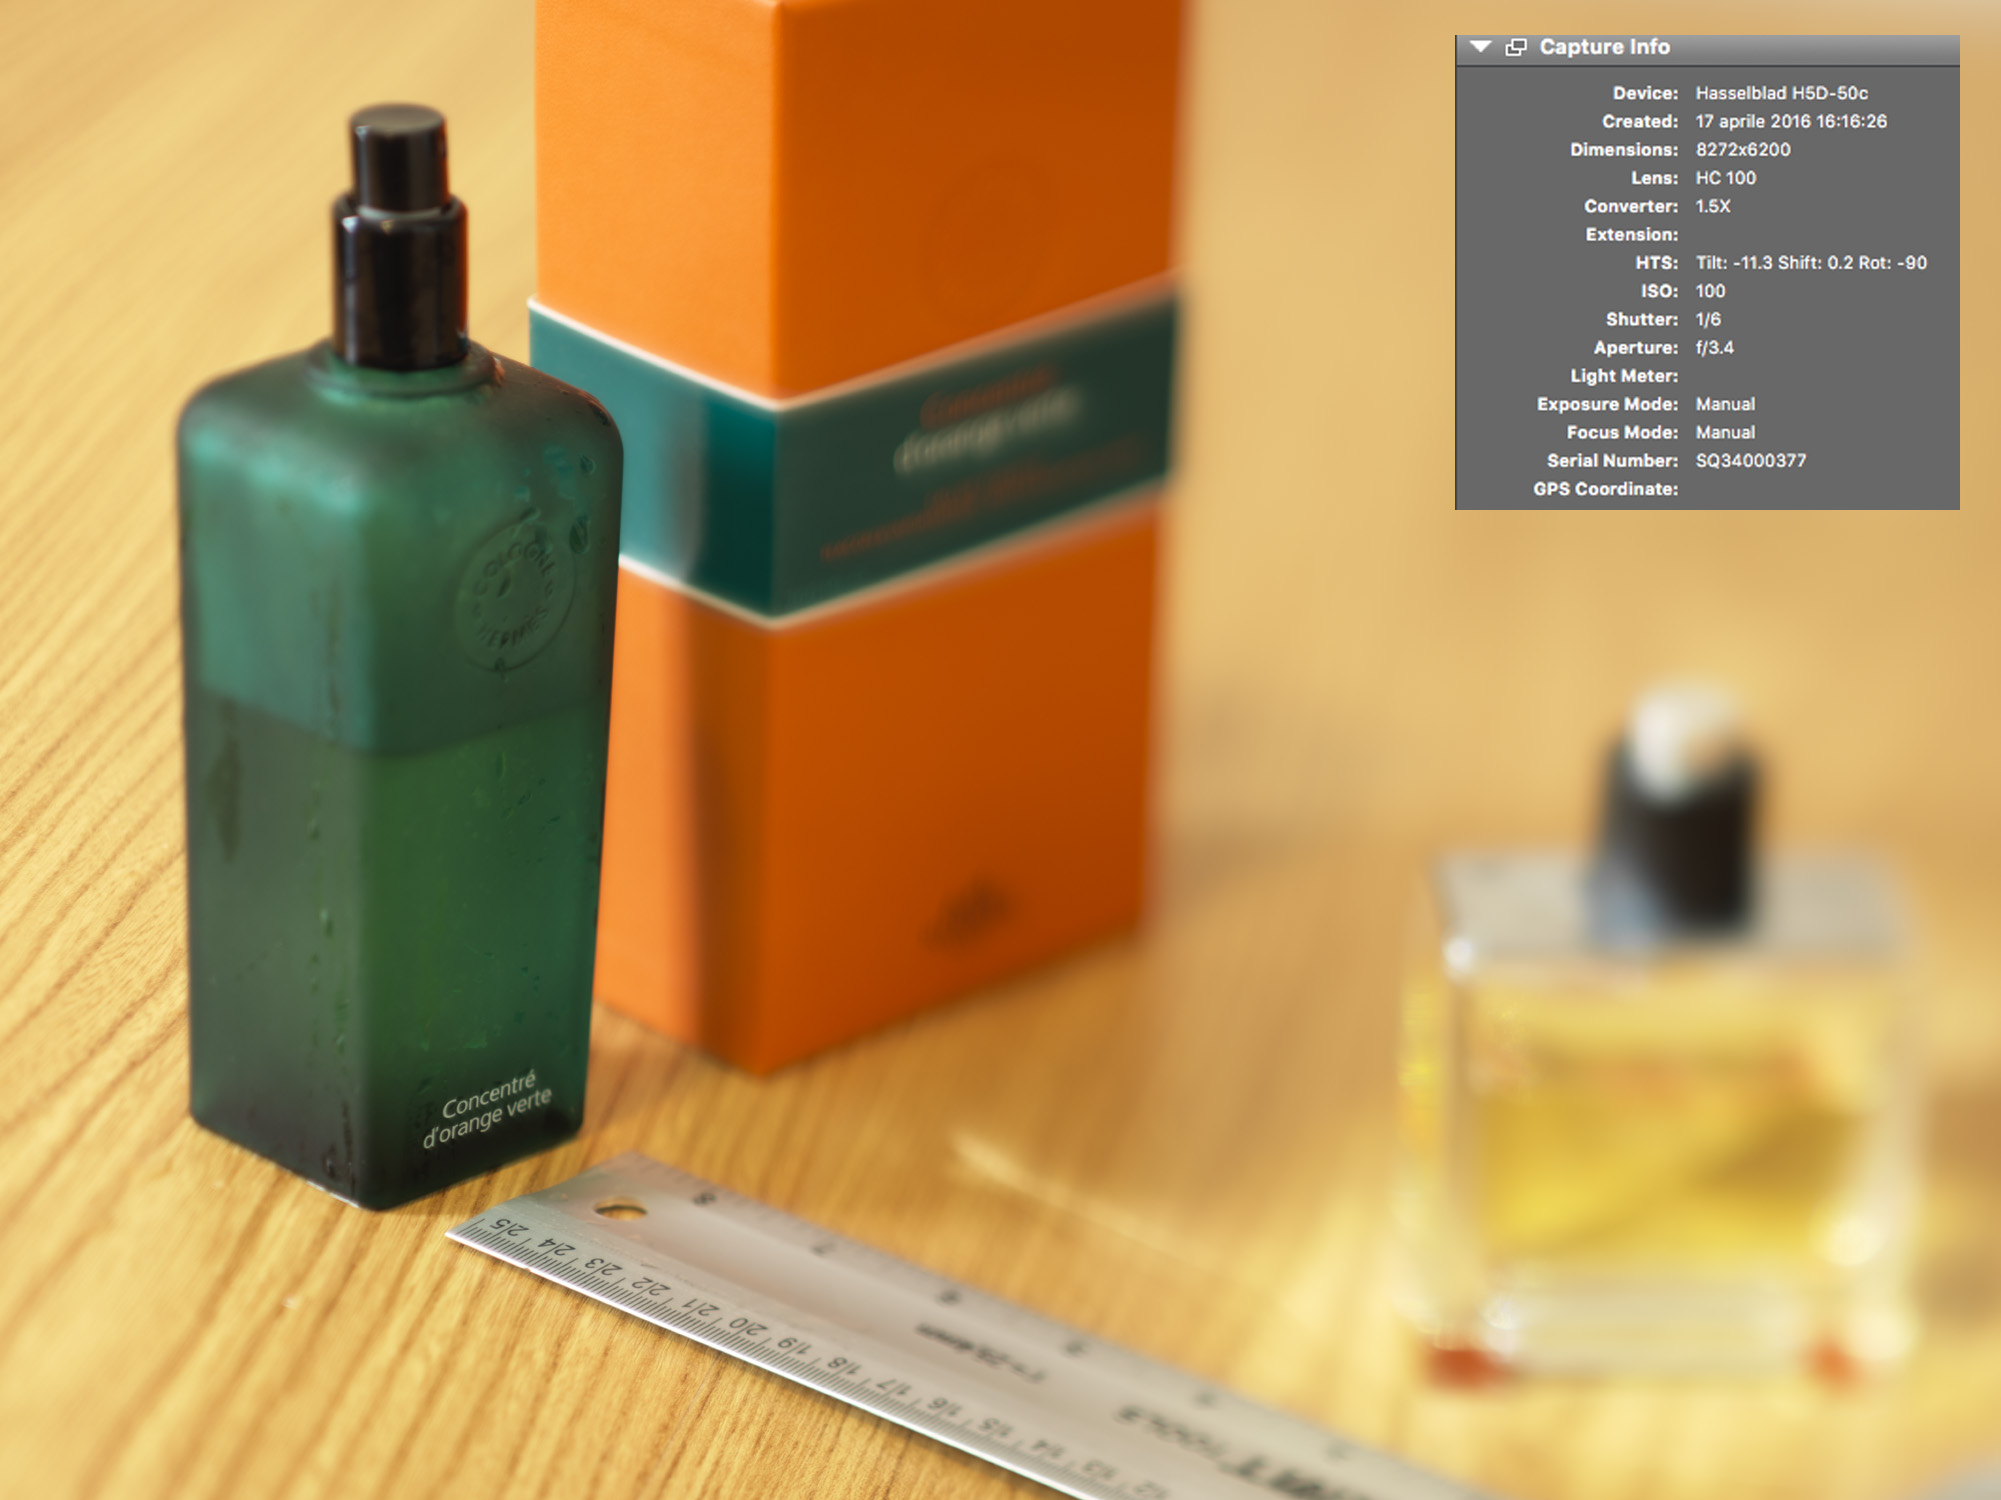Viewport: 2001px width, 1500px height.
Task: Click the Device: label
Action: 1645,93
